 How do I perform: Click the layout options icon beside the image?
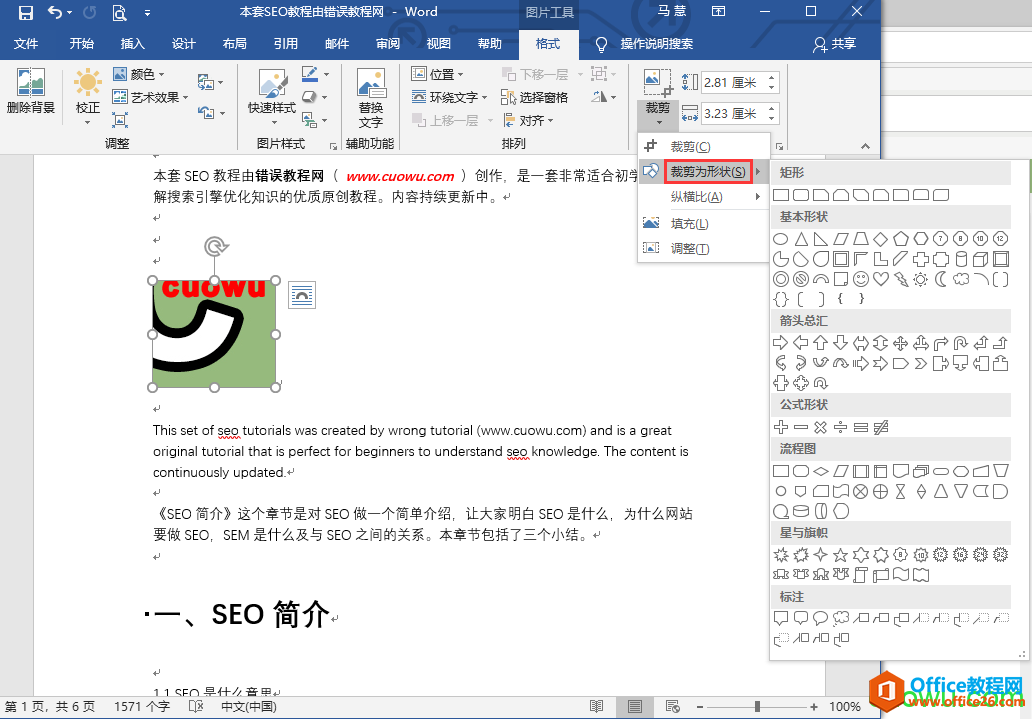tap(302, 295)
